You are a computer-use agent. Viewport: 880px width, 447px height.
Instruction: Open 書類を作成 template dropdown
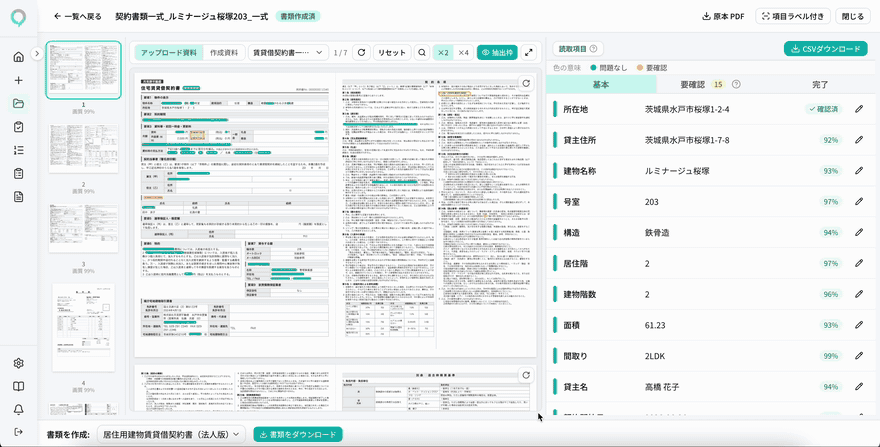pyautogui.click(x=171, y=434)
